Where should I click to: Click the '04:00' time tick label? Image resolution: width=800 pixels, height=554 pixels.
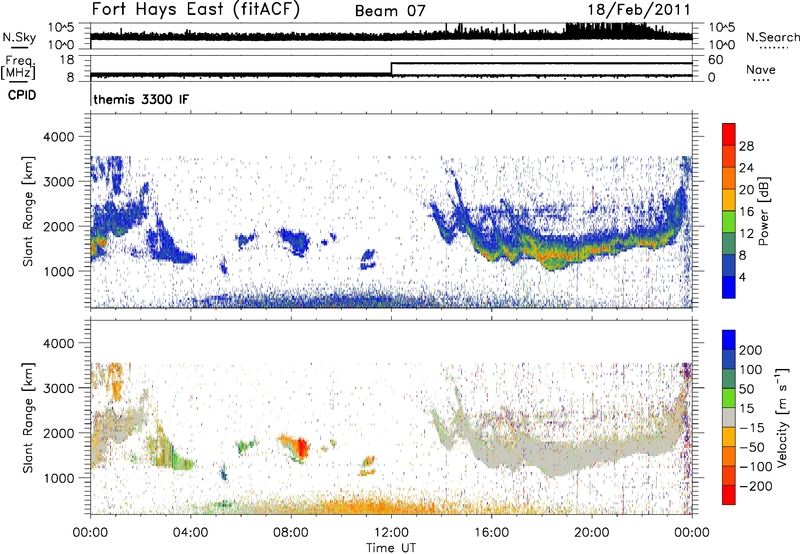coord(191,533)
